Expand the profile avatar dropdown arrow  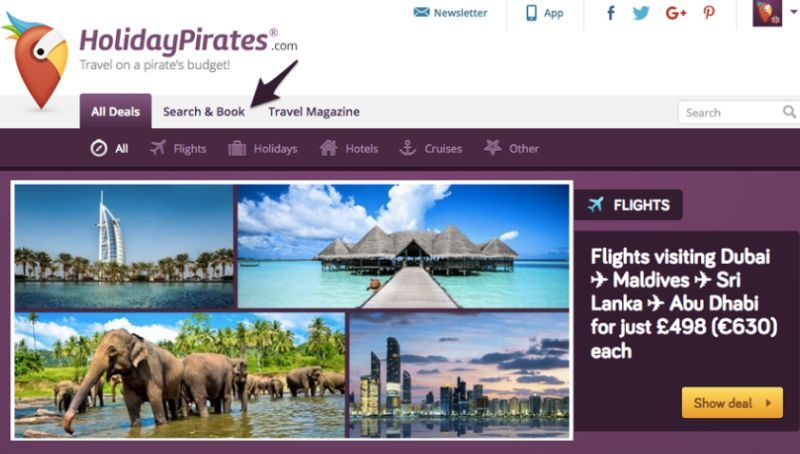[794, 11]
